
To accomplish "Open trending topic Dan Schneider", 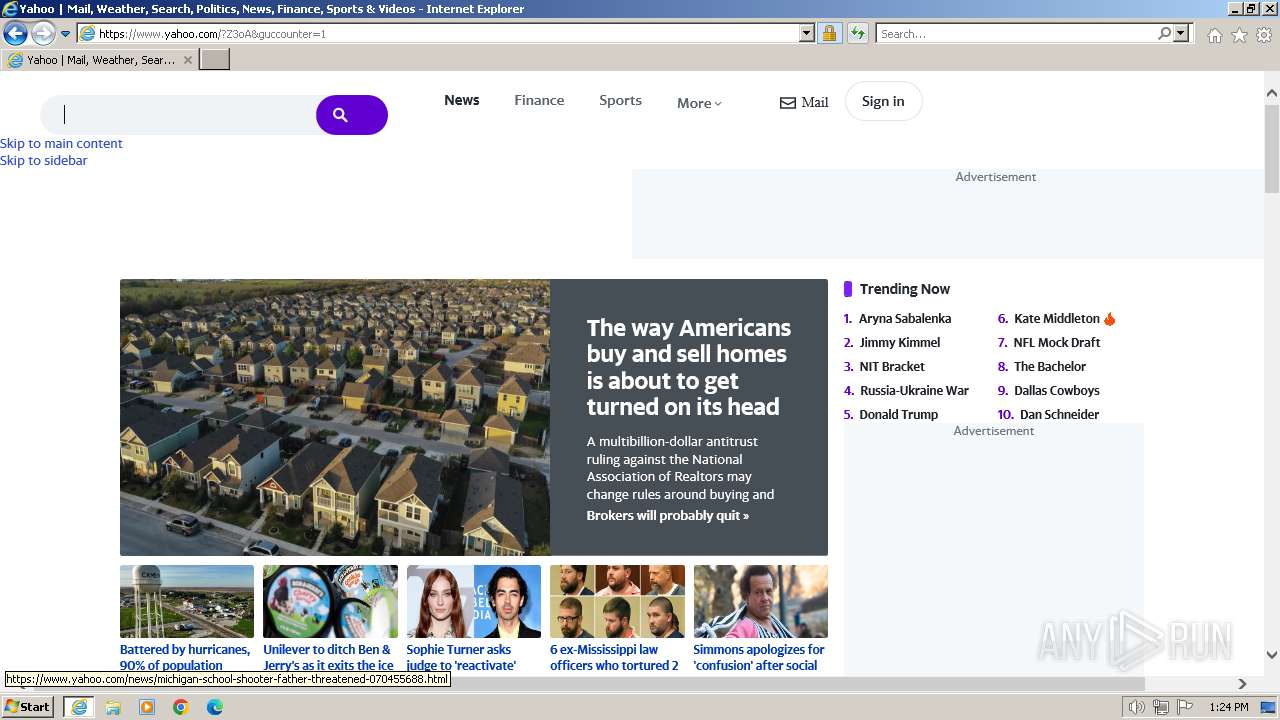I will pos(1059,415).
